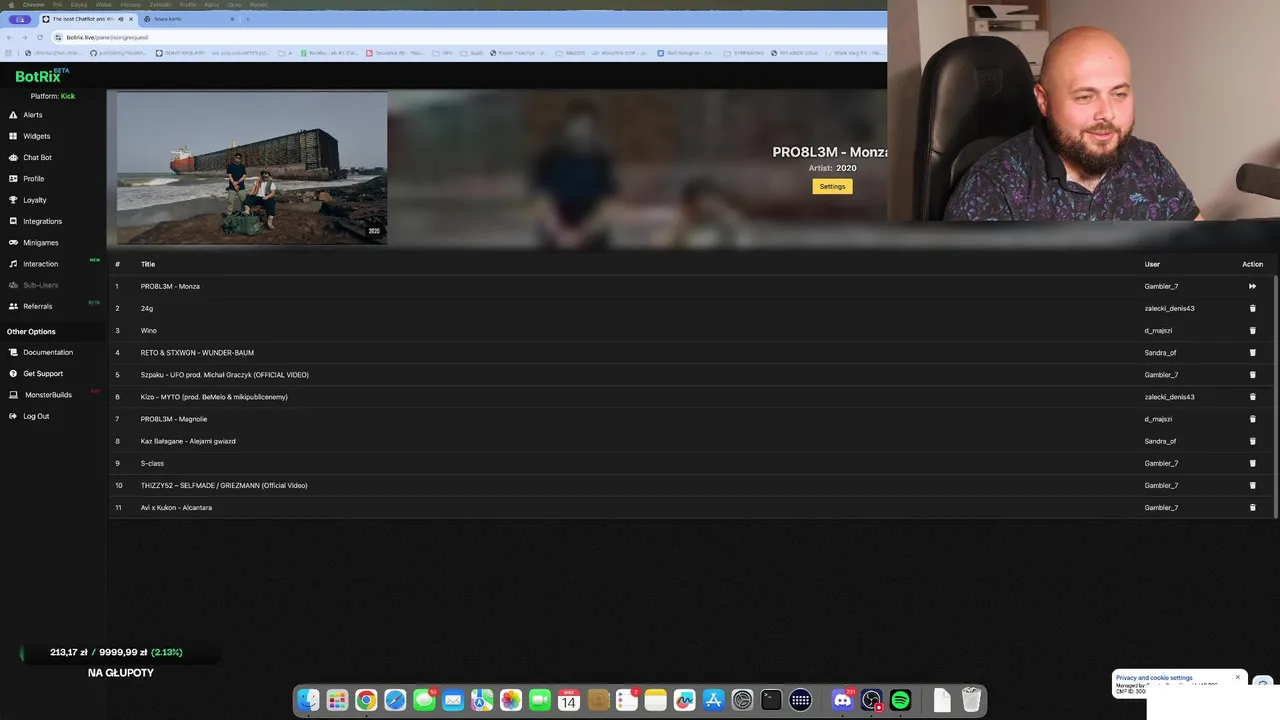Open Spotify from the Dock
The width and height of the screenshot is (1280, 720).
pos(900,700)
